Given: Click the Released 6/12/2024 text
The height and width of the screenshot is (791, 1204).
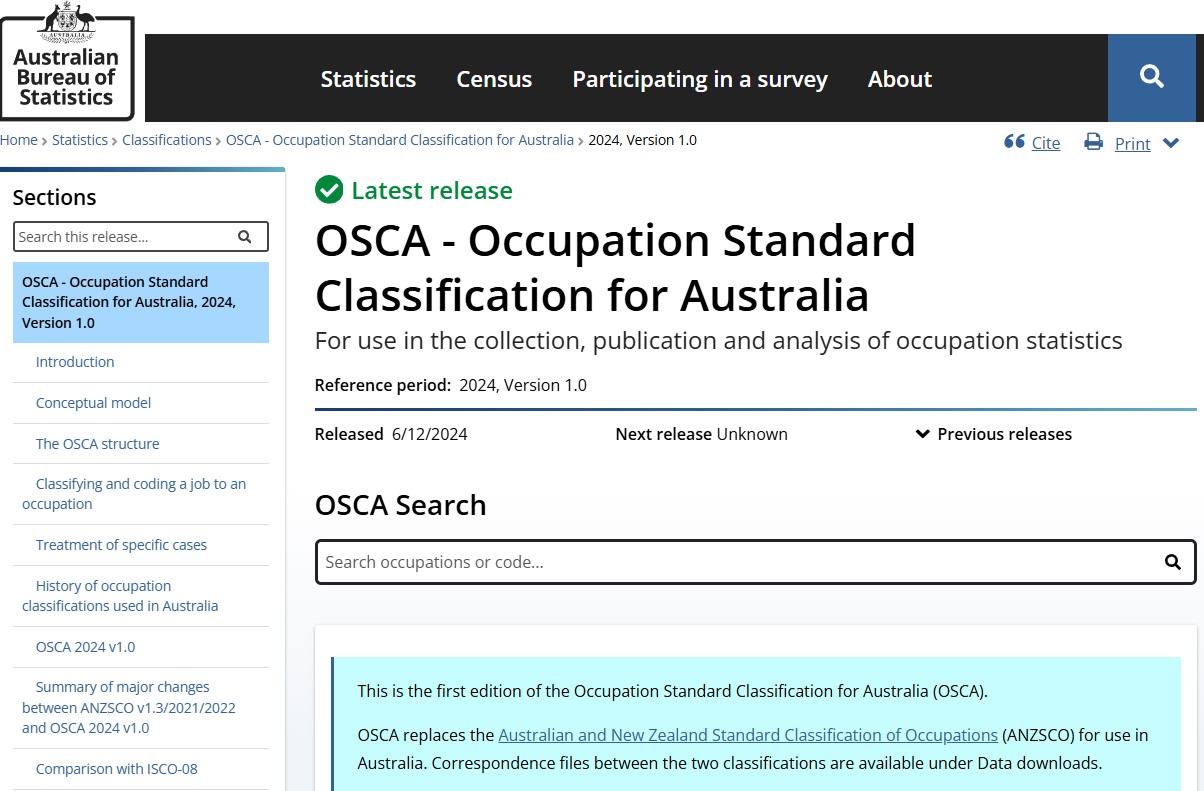Looking at the screenshot, I should [391, 434].
